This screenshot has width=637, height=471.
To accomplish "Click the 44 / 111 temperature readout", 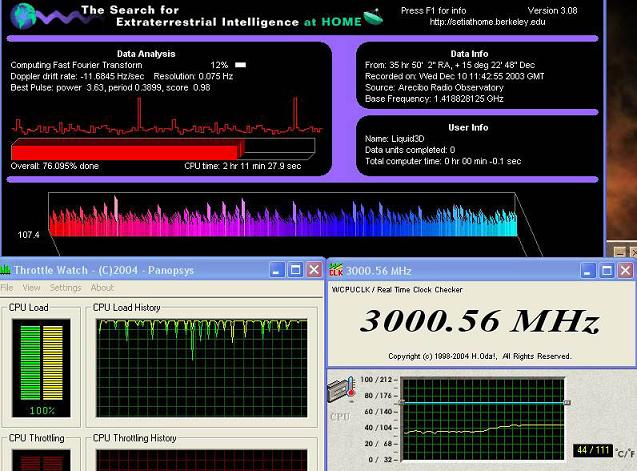I will click(593, 450).
